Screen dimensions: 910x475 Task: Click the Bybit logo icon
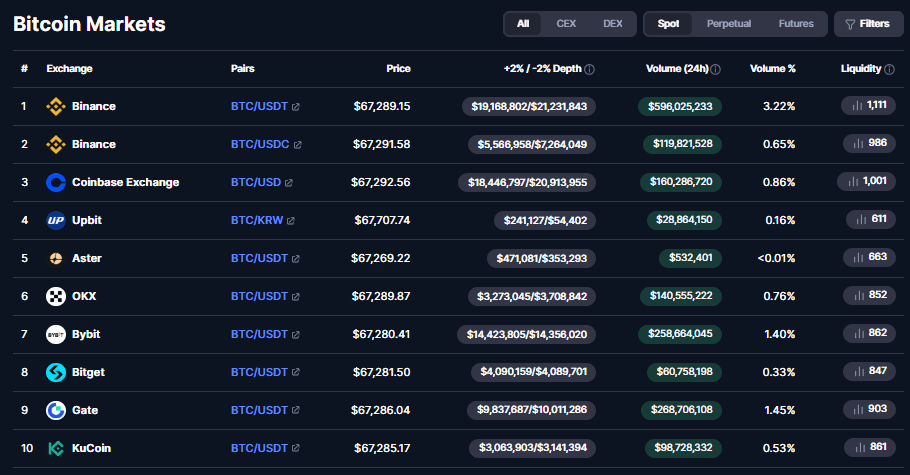click(x=56, y=334)
